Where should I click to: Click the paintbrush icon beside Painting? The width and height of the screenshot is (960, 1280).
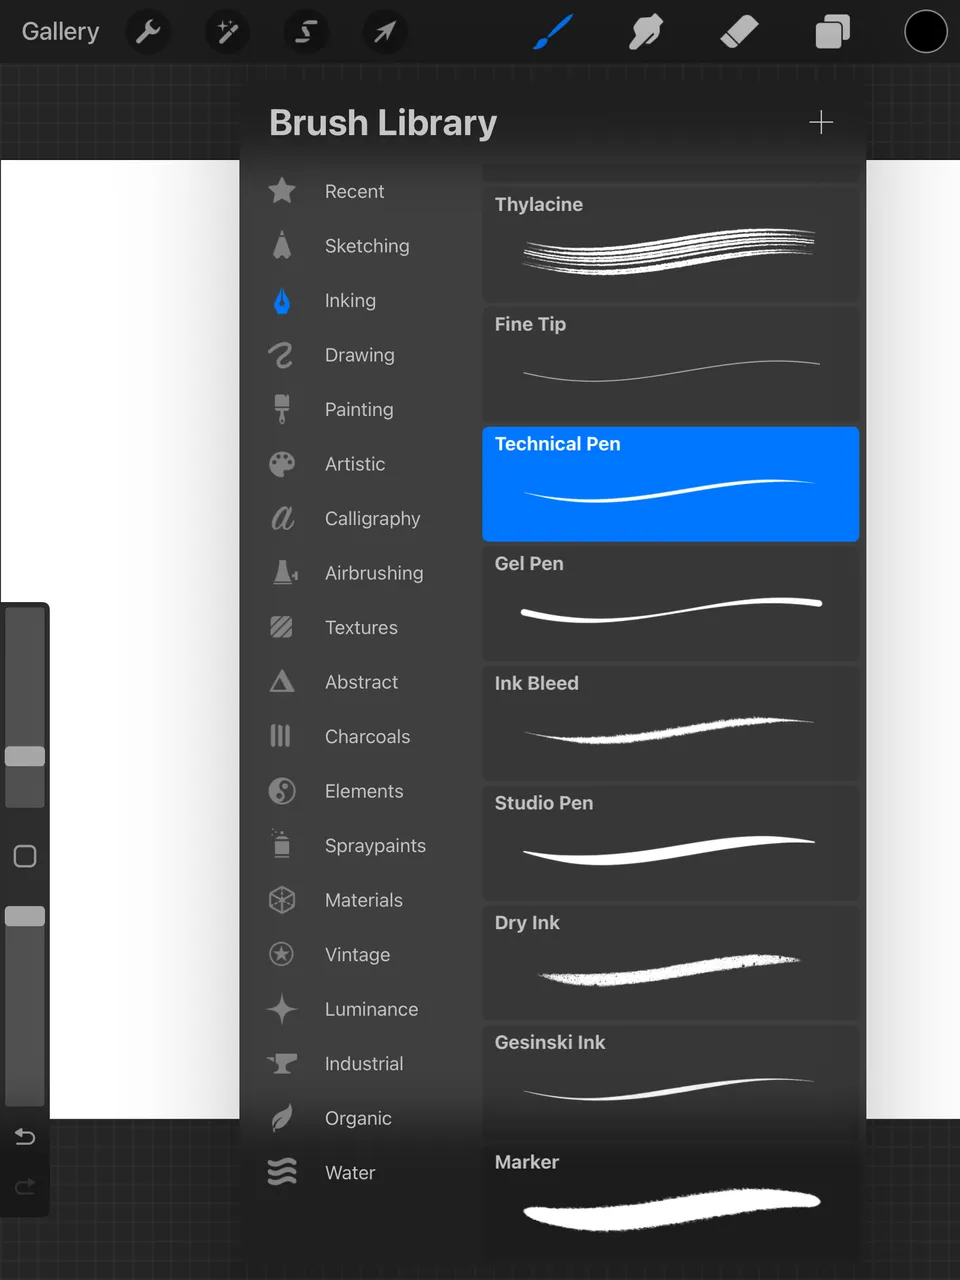pos(282,409)
